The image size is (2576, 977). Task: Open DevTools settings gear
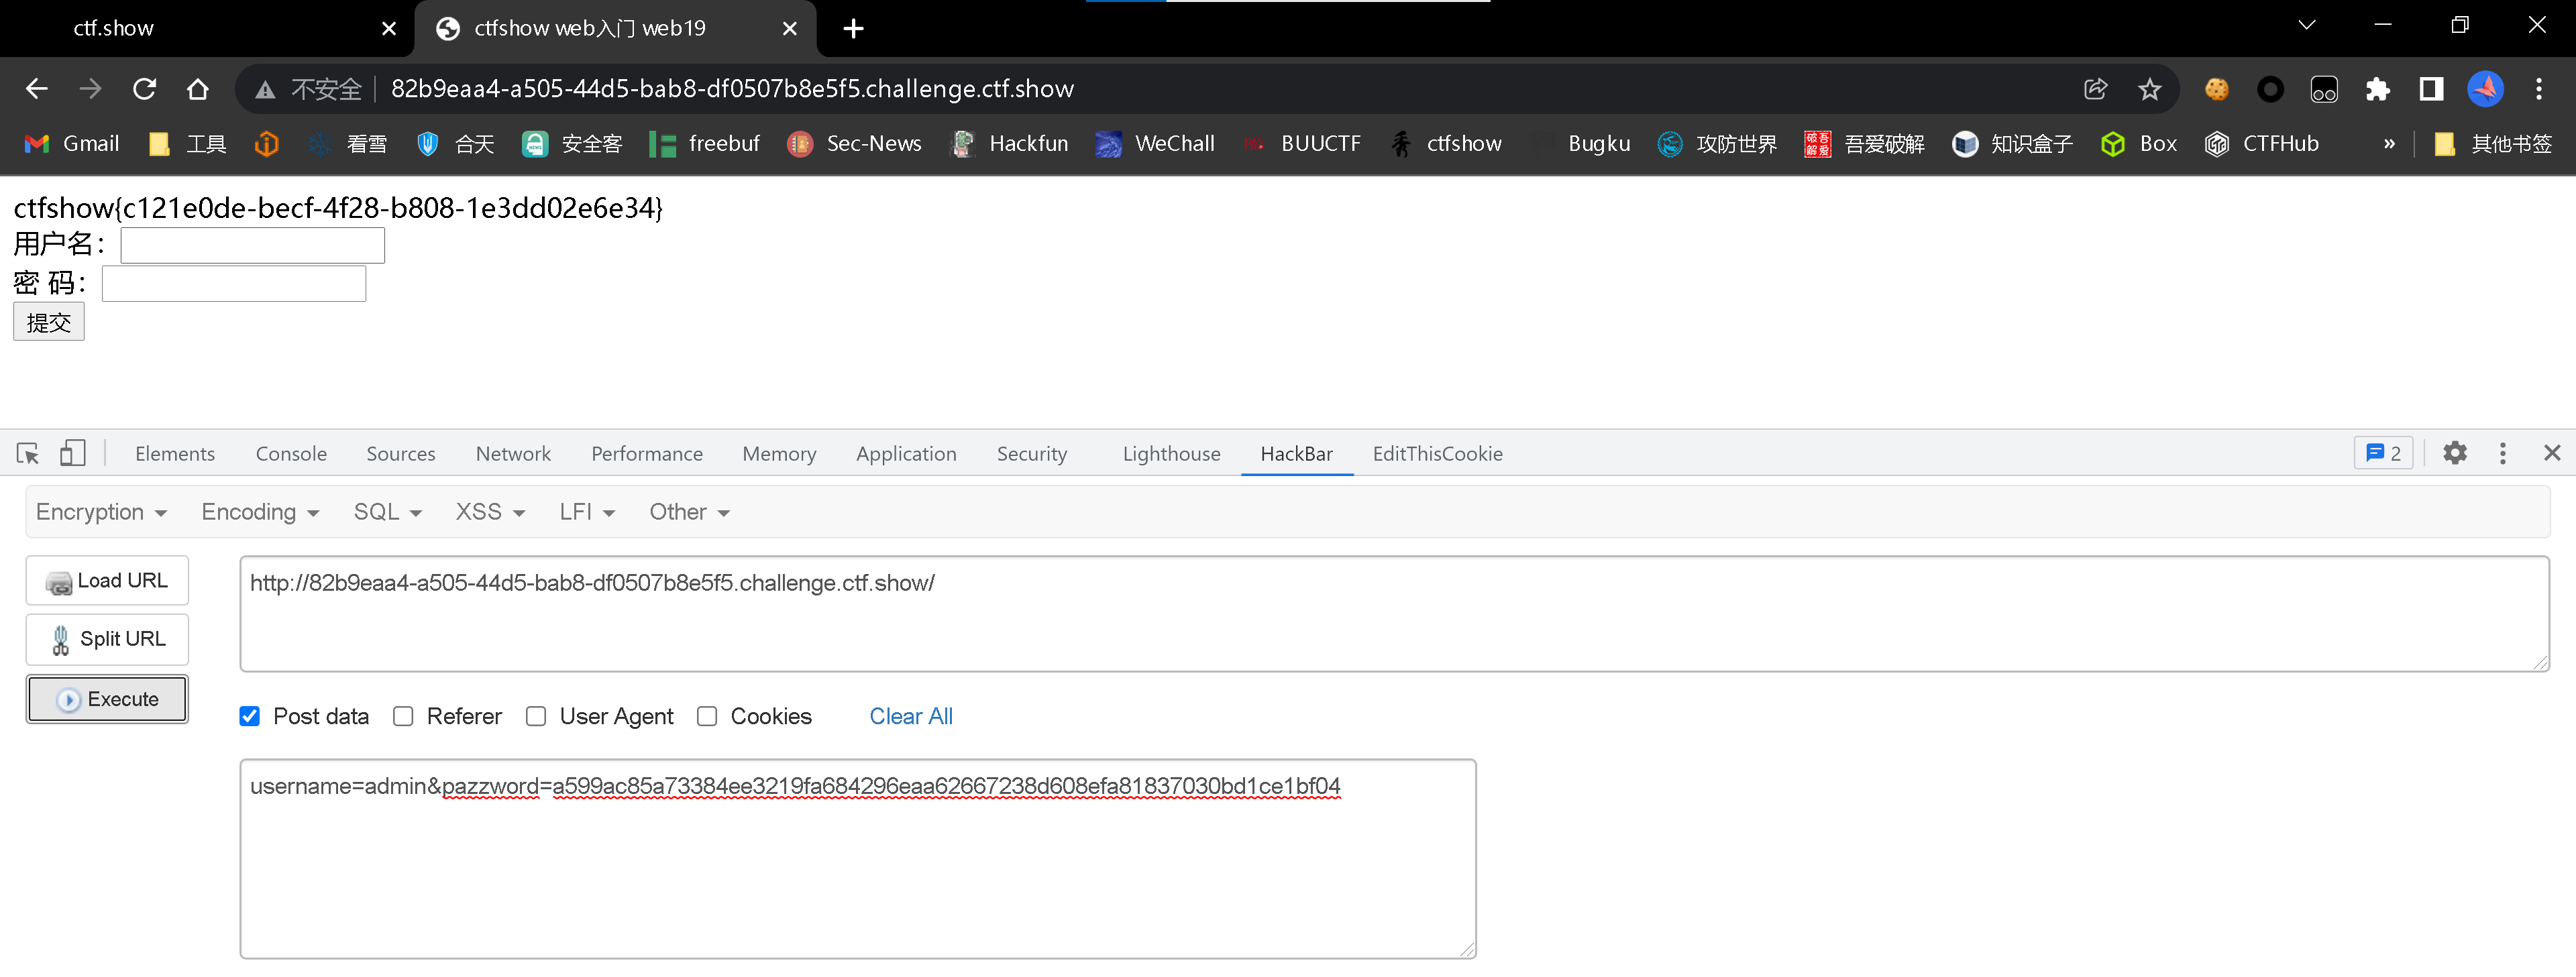coord(2456,453)
